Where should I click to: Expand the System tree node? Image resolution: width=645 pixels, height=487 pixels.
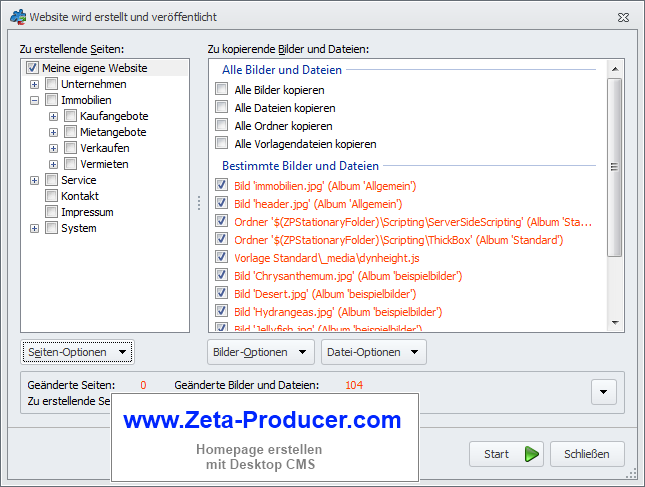click(35, 229)
